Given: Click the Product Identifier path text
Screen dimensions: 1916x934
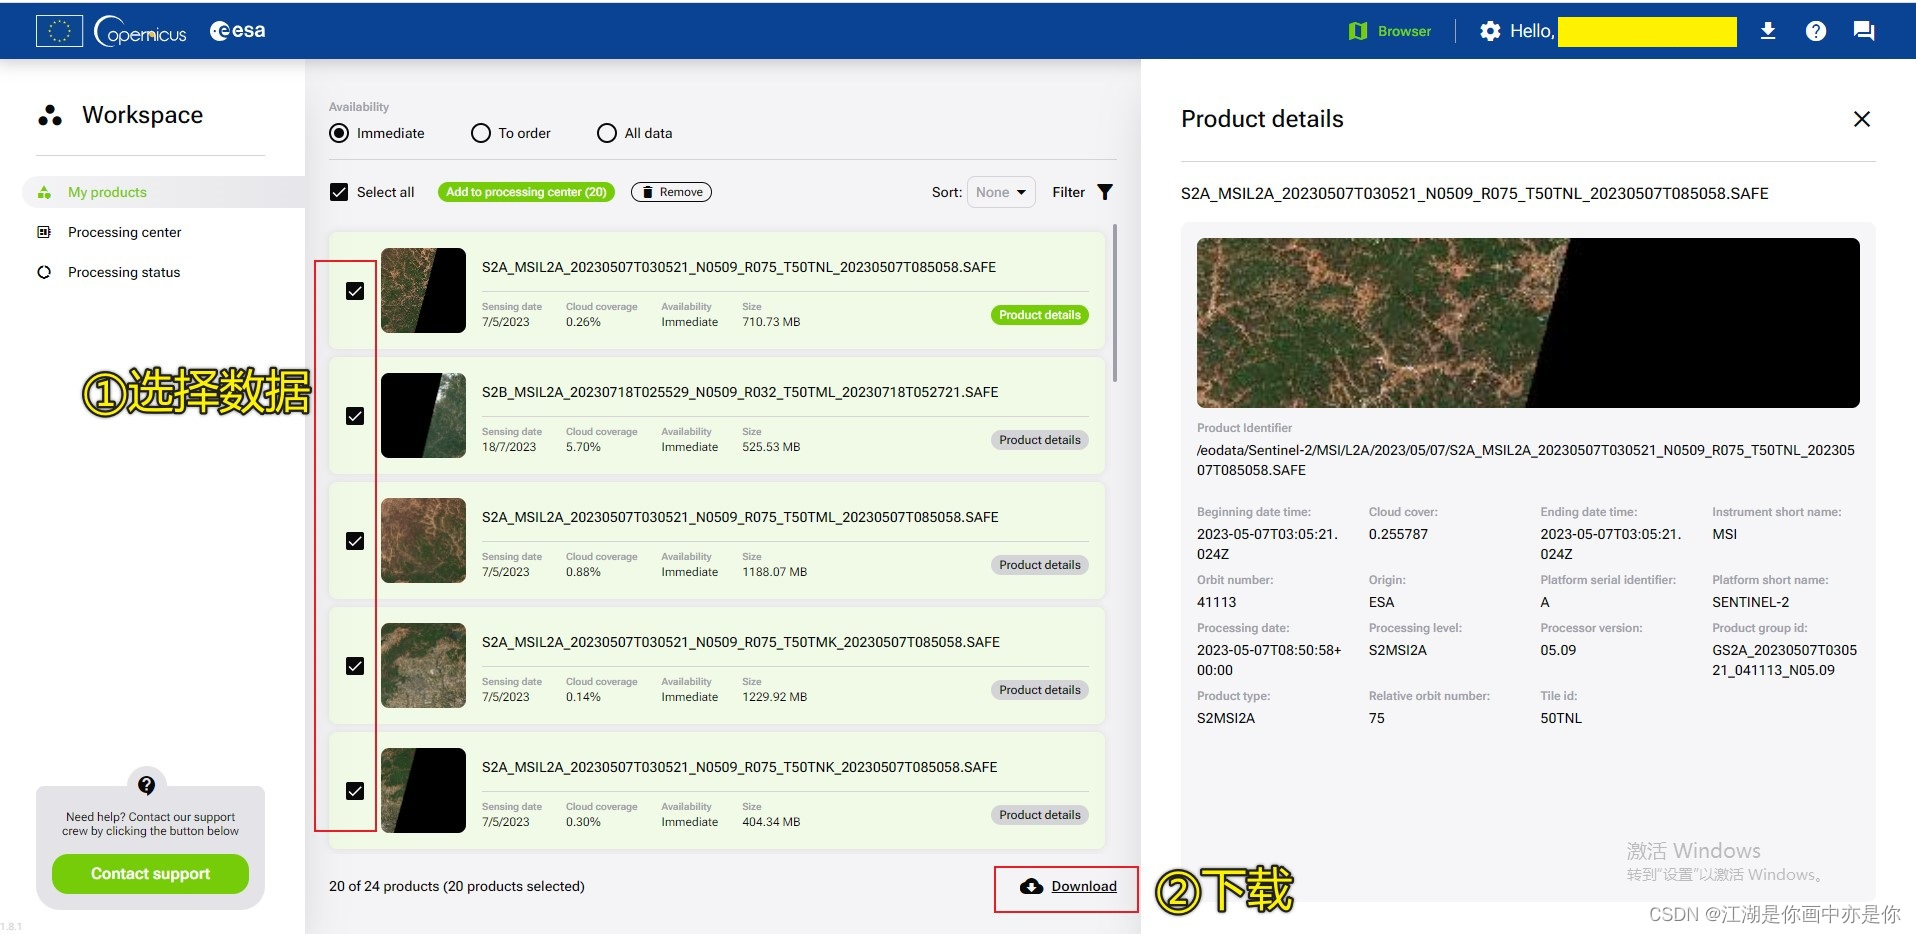Looking at the screenshot, I should pos(1526,460).
